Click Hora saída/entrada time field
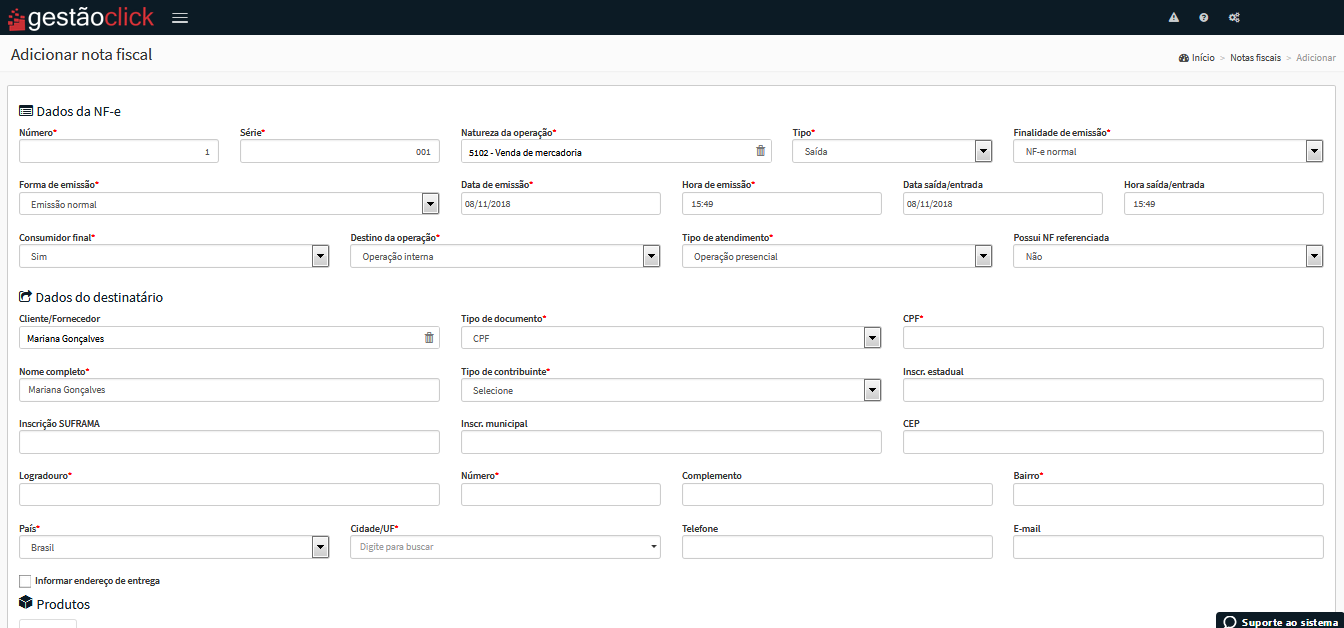This screenshot has height=628, width=1344. coord(1224,204)
